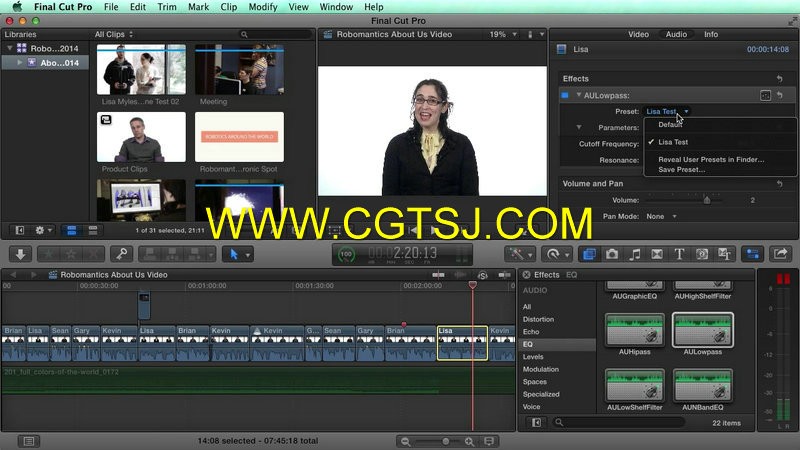Choose Lisa Test preset entry
This screenshot has height=450, width=800.
tap(673, 142)
